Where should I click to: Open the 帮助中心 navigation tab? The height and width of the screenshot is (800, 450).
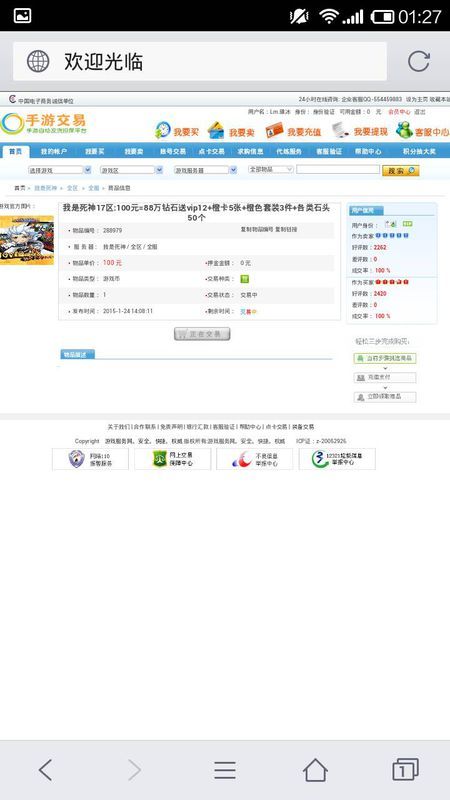click(x=368, y=152)
